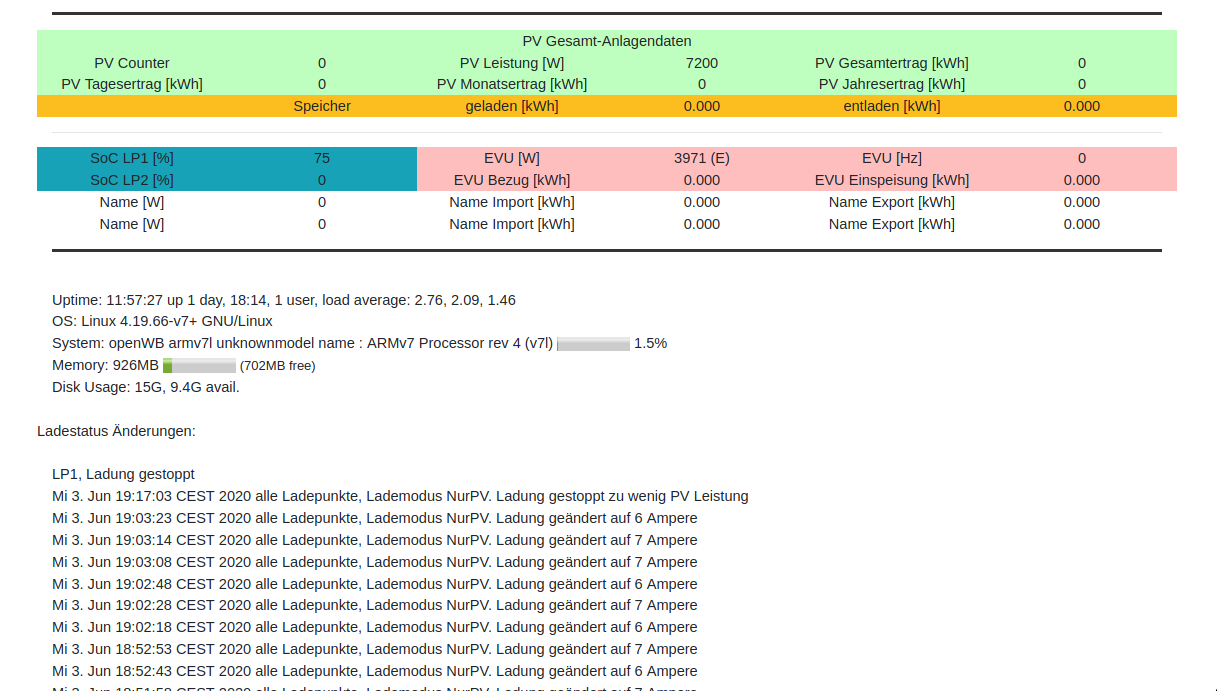The height and width of the screenshot is (691, 1217).
Task: Click the 'PV Tagesertrag [kWh]' label
Action: click(x=132, y=84)
